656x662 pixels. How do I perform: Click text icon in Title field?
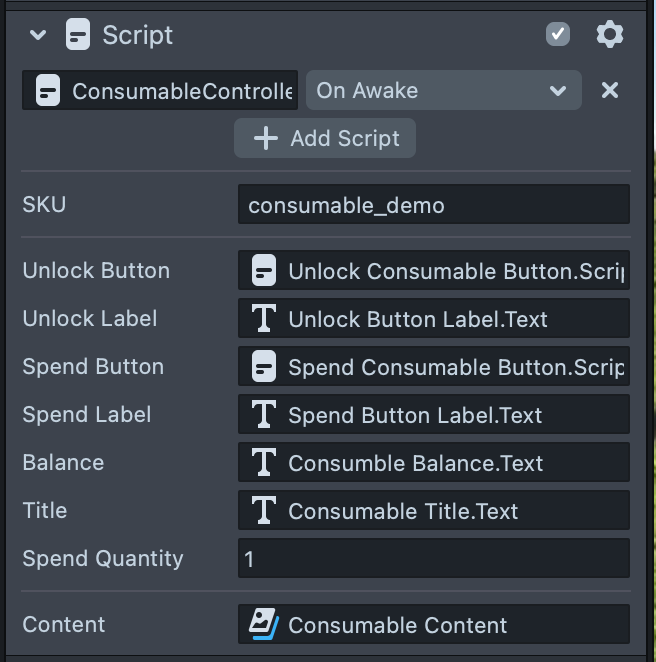point(263,511)
